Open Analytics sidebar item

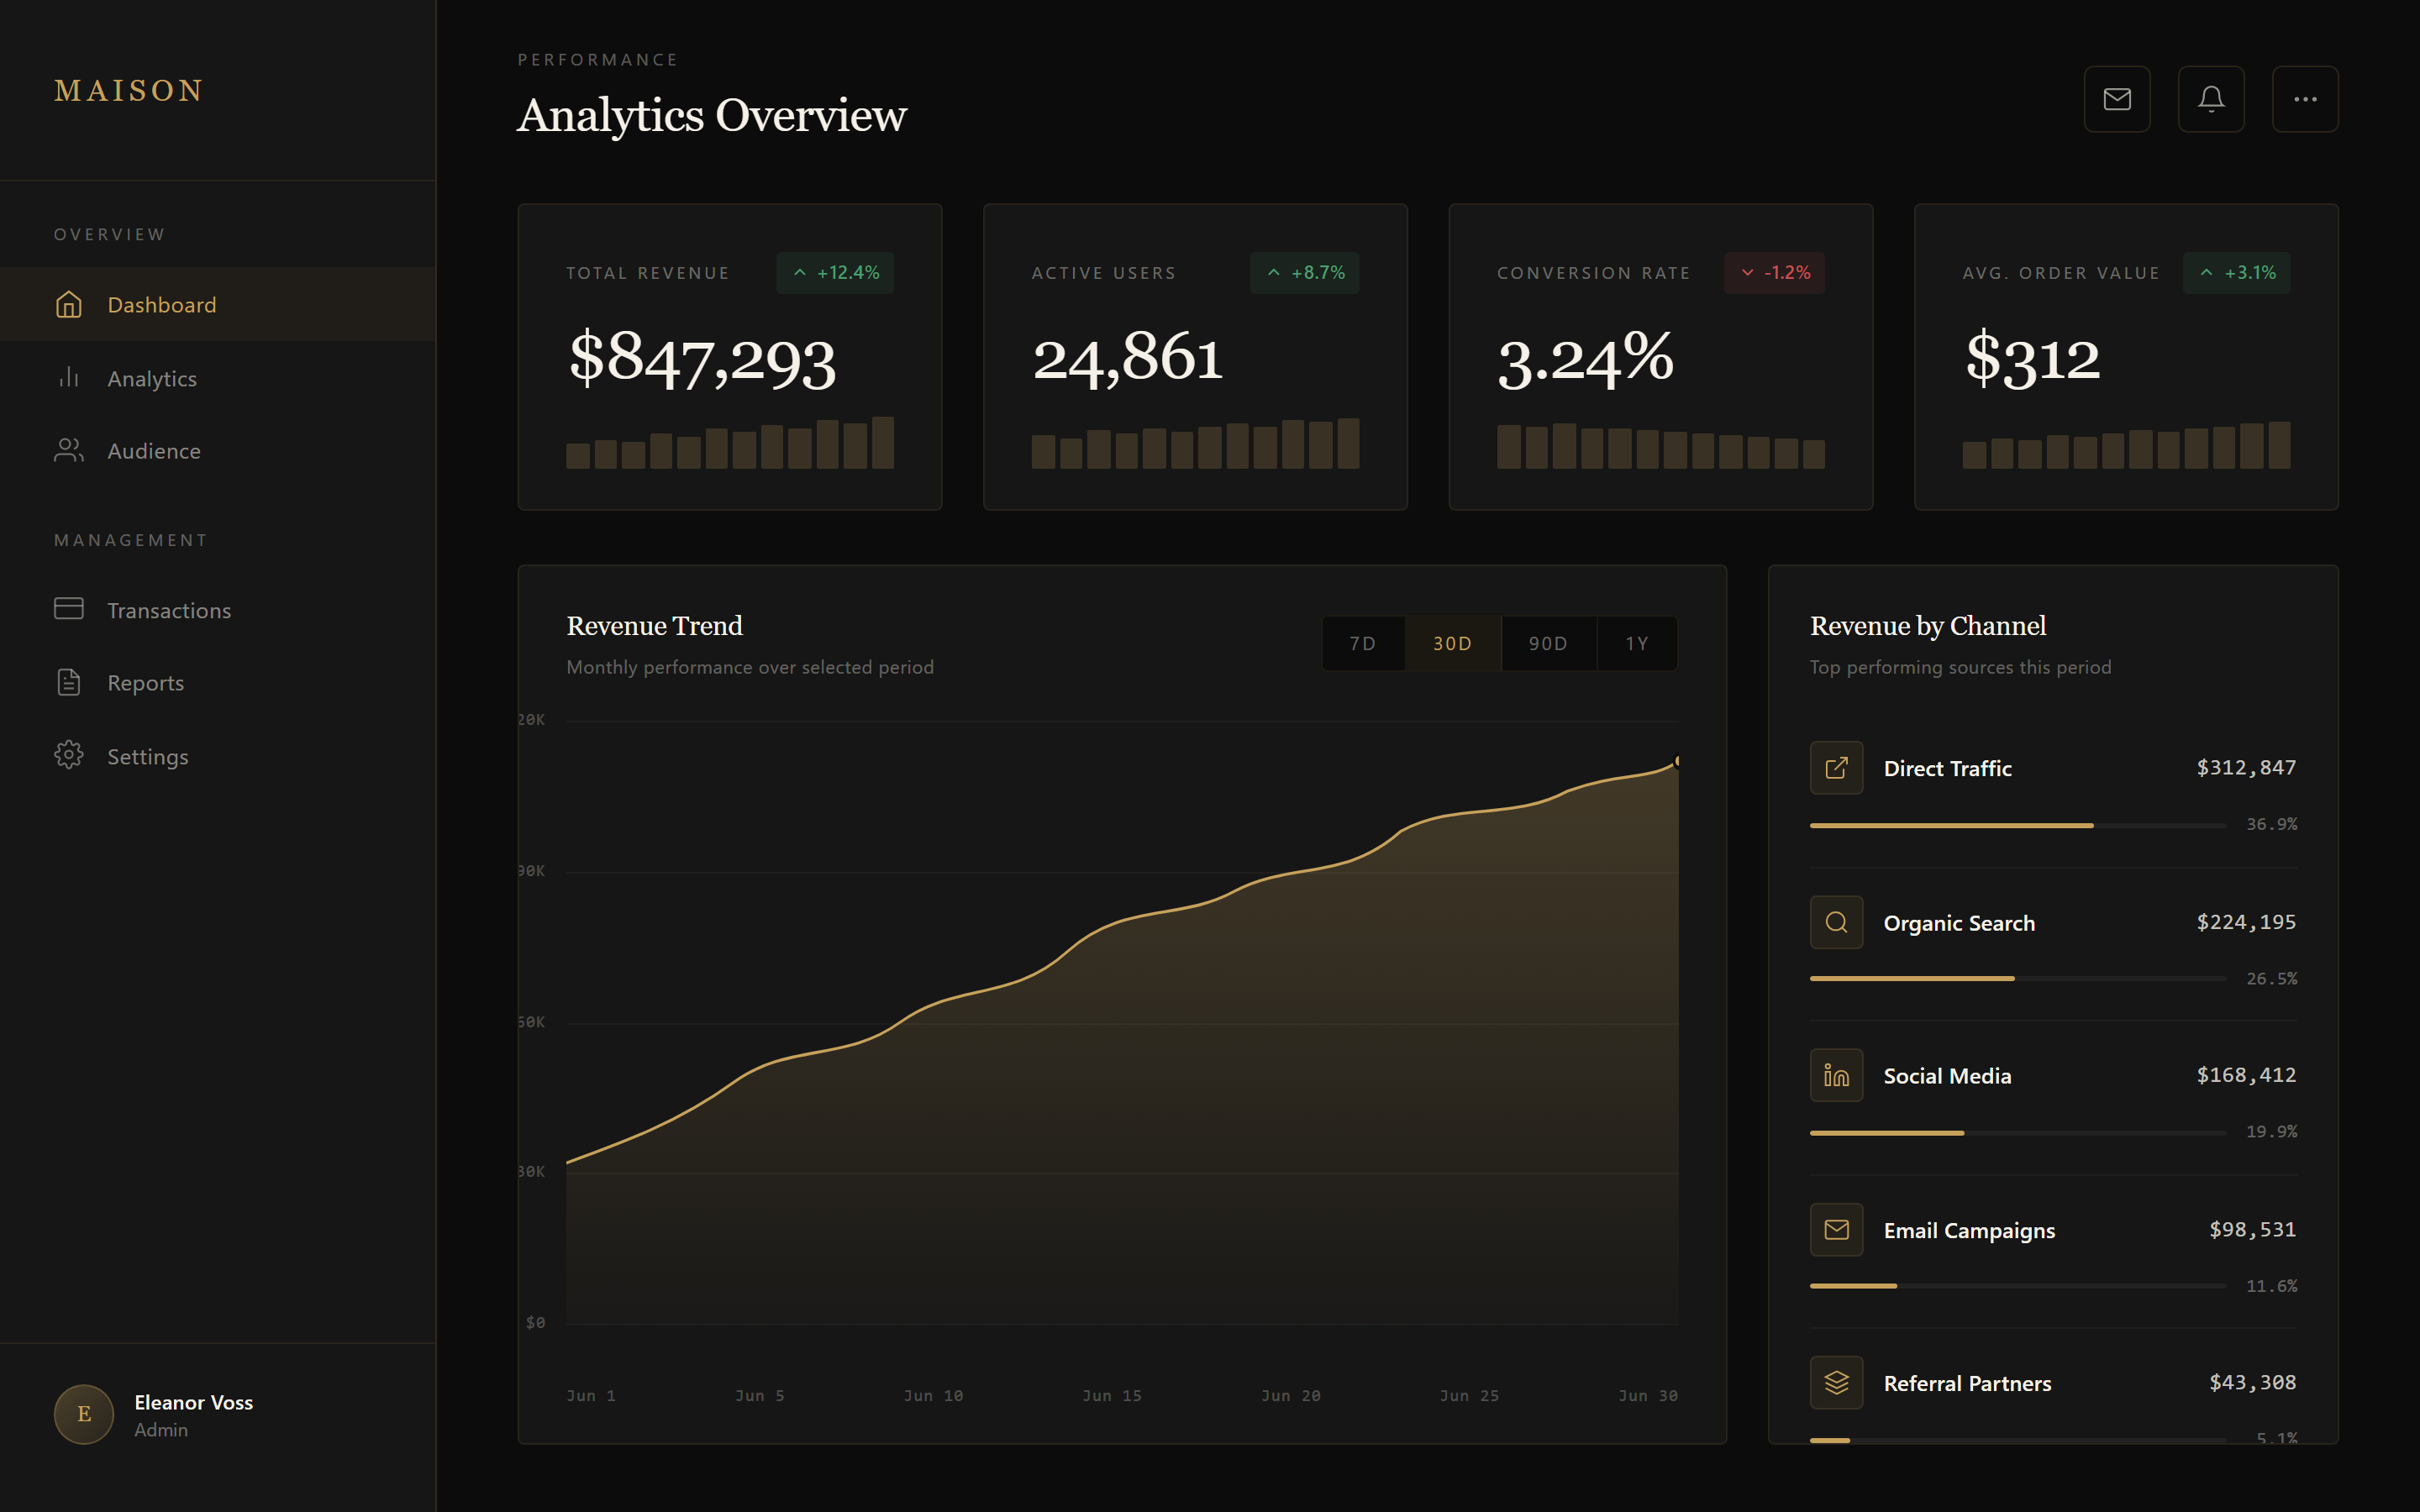(x=218, y=377)
